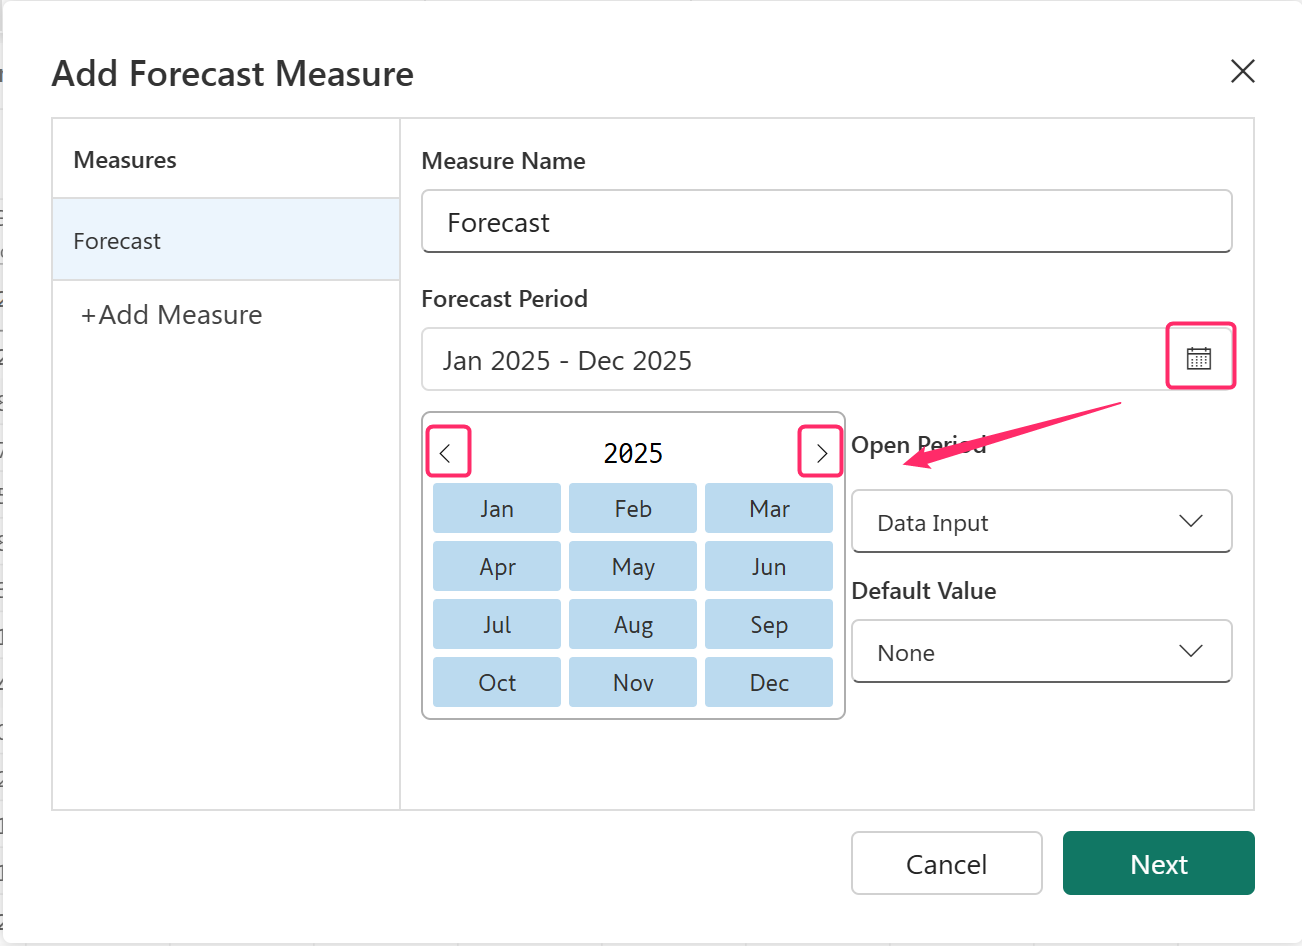Cancel the forecast measure dialog
The image size is (1302, 946).
point(946,864)
